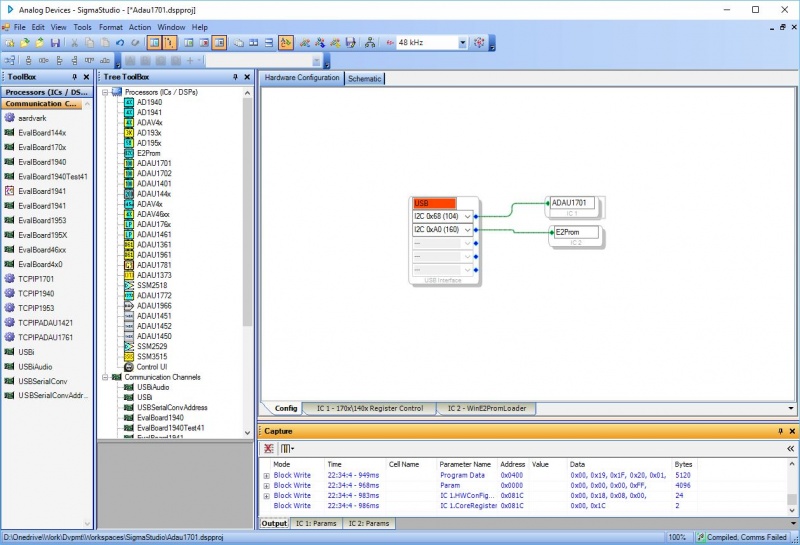This screenshot has height=545, width=800.
Task: Click the Processors (ICs / DS... ToolBox header
Action: tap(46, 92)
